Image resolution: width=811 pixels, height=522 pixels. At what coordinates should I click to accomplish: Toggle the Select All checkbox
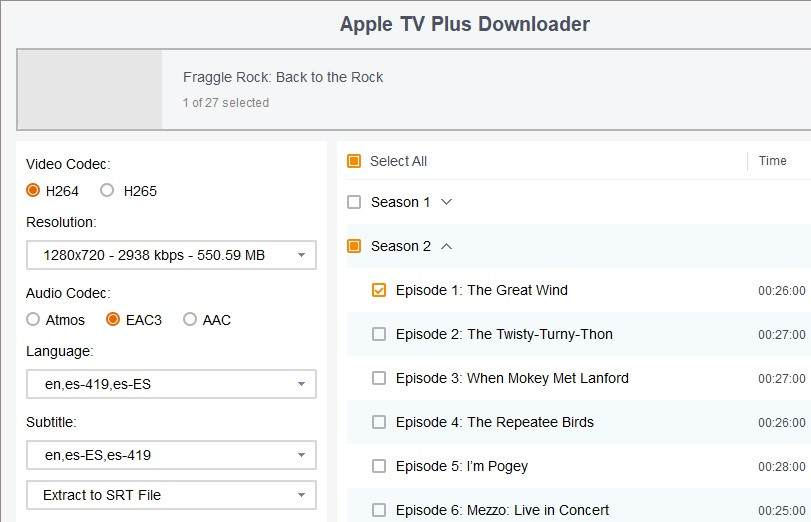point(354,161)
